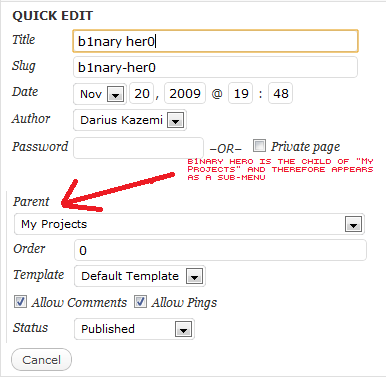Open the Author dropdown with Darius Kazemi
The height and width of the screenshot is (377, 386).
click(x=130, y=120)
